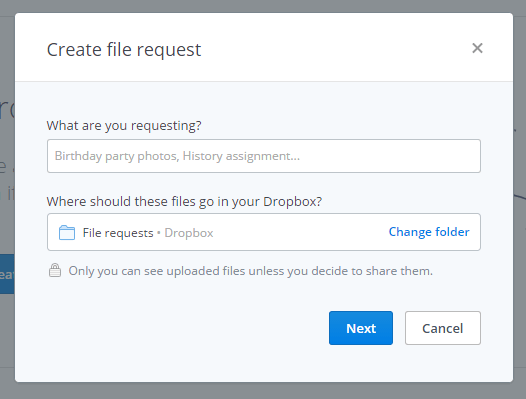This screenshot has height=399, width=526.
Task: Click the What are you requesting label
Action: (x=124, y=126)
